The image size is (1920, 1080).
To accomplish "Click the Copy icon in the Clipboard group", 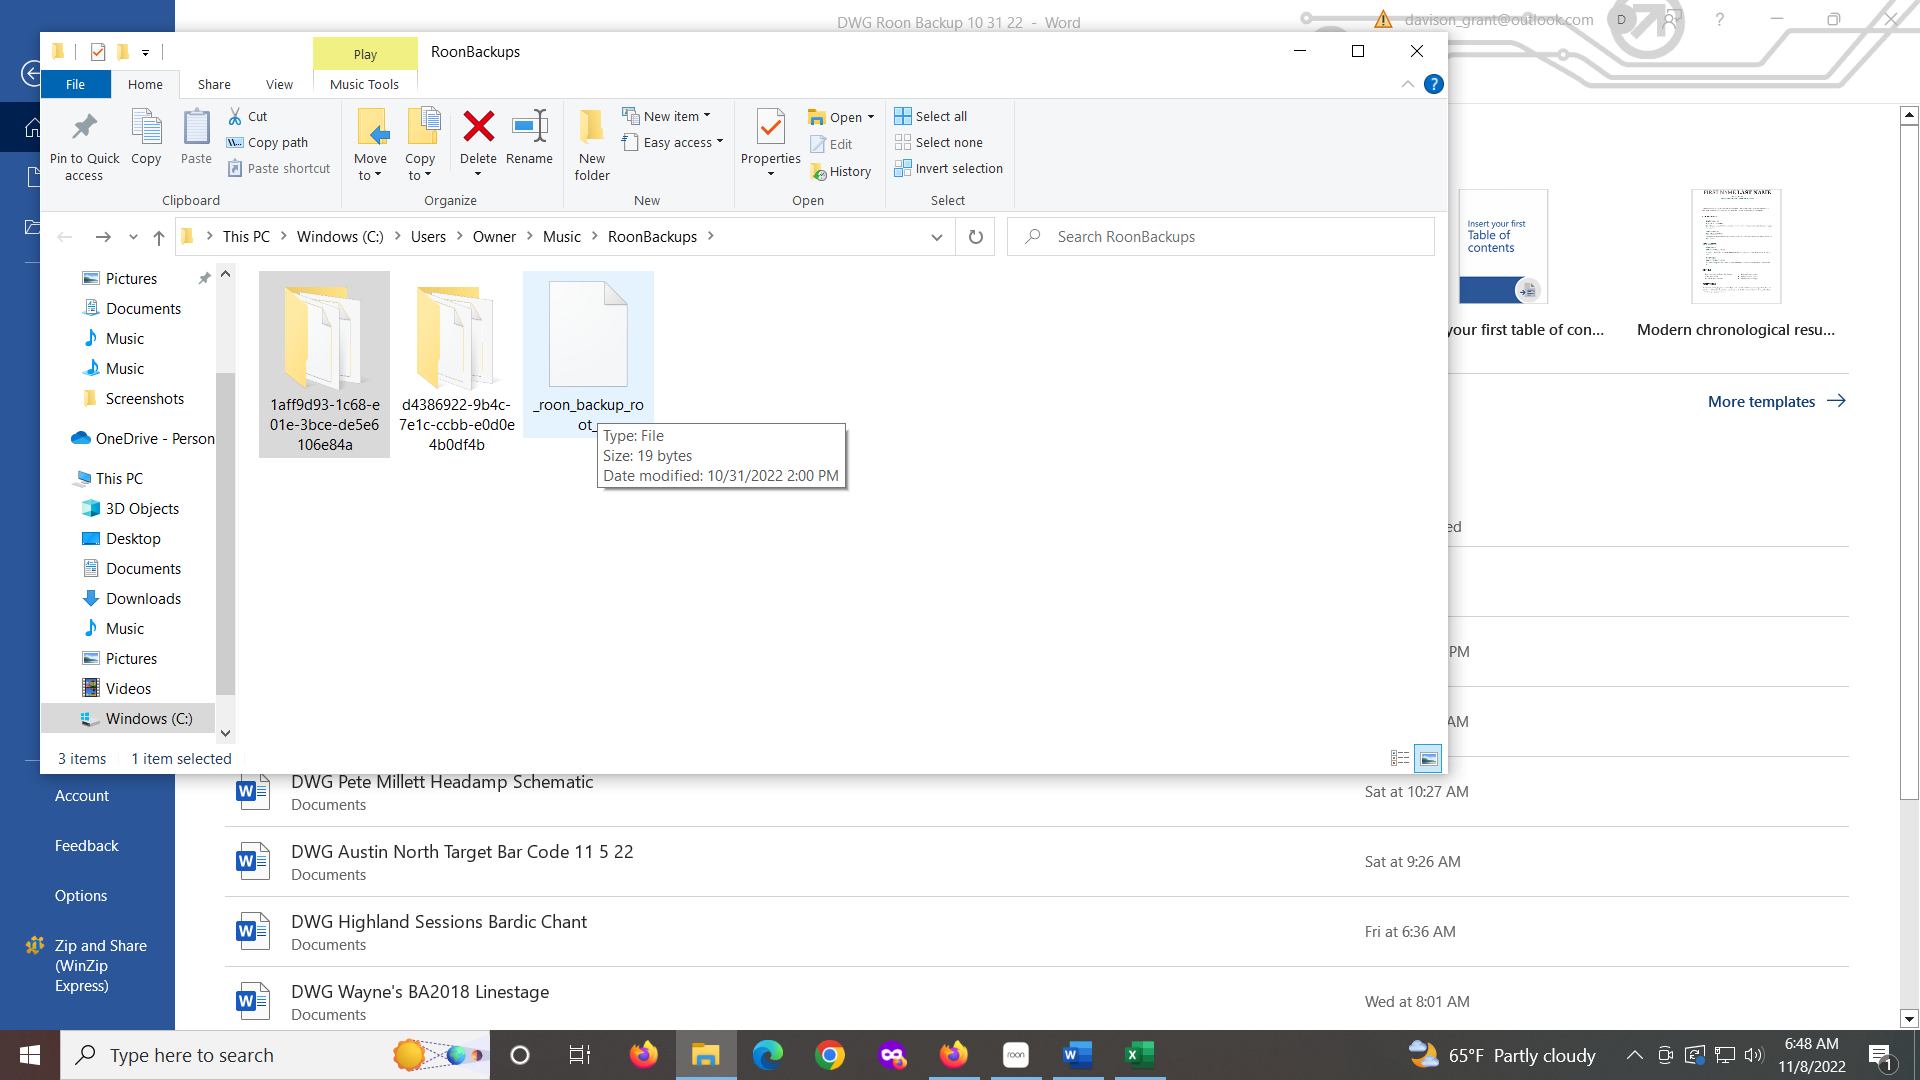I will pyautogui.click(x=146, y=127).
